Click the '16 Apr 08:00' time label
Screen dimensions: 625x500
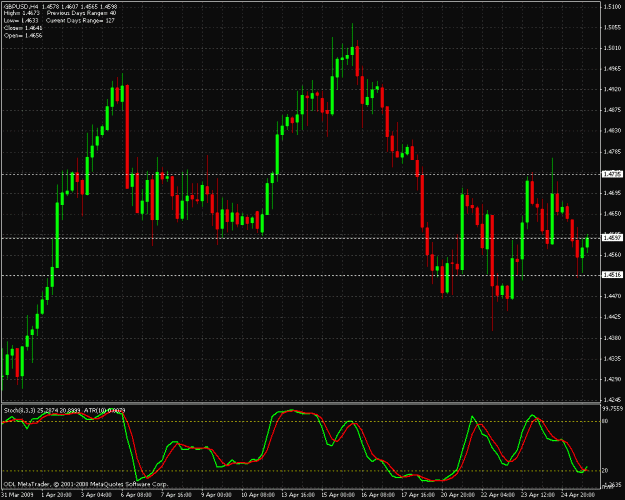(378, 495)
